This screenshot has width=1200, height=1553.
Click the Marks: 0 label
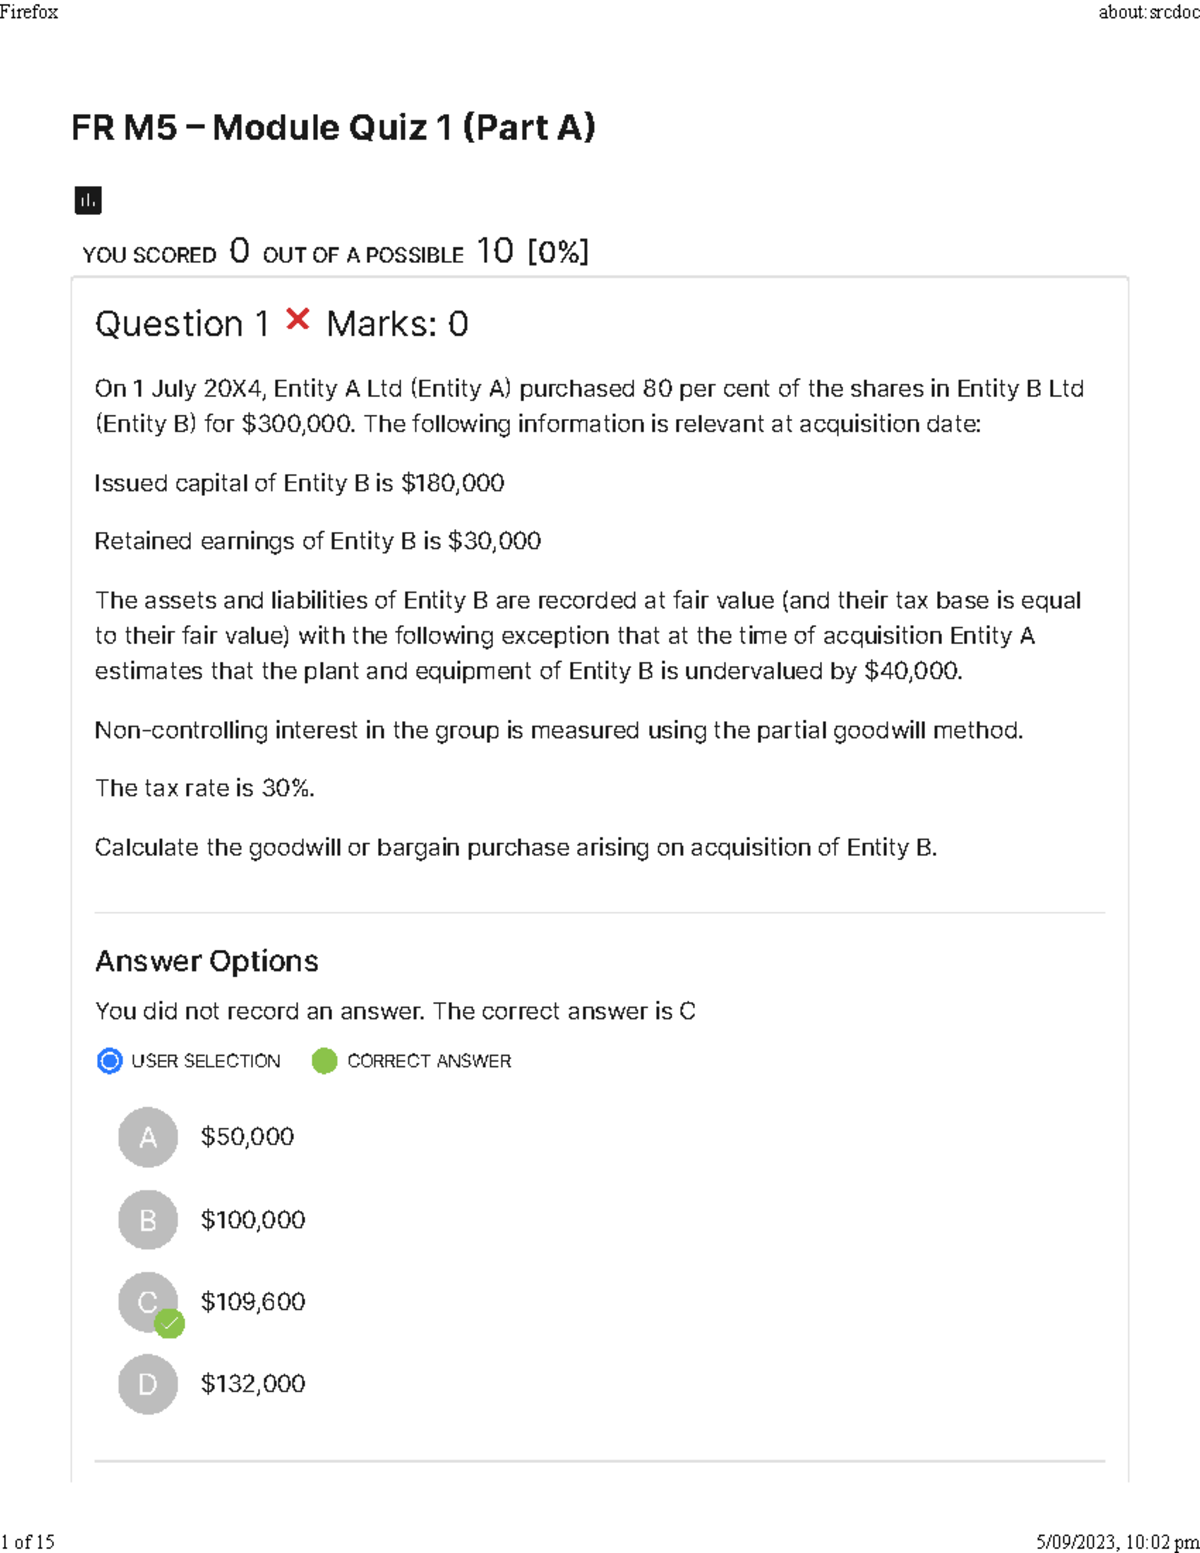click(397, 324)
